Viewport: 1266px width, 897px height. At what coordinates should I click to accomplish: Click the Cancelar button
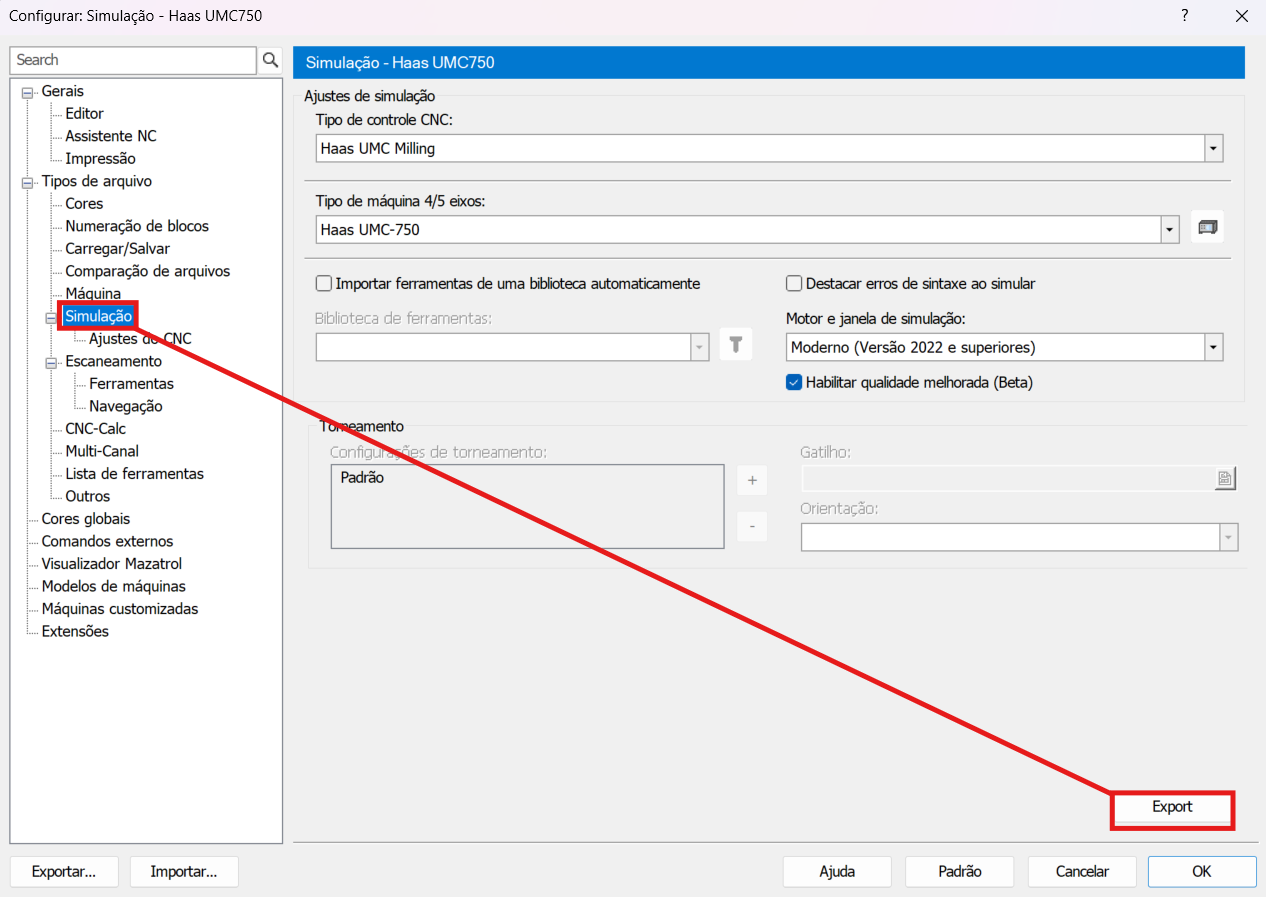1082,871
